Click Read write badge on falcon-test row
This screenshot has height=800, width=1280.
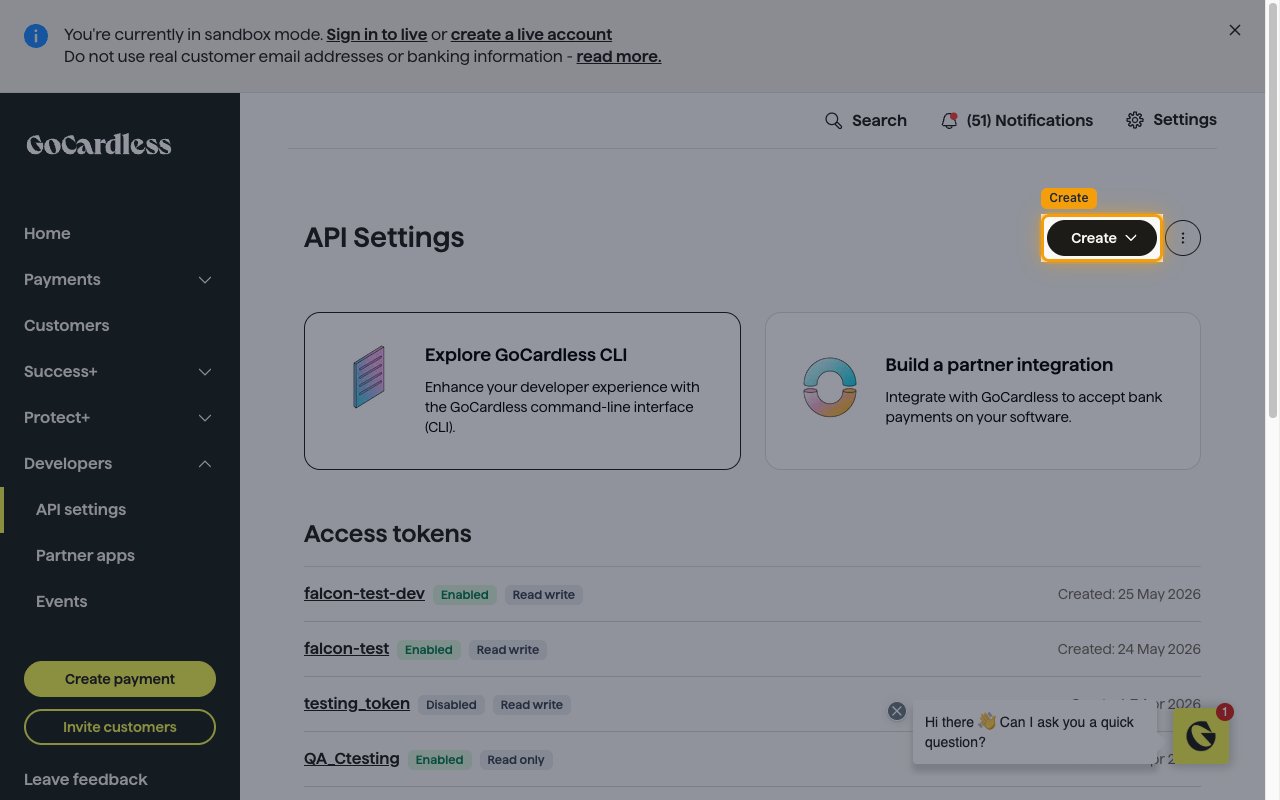click(x=508, y=649)
